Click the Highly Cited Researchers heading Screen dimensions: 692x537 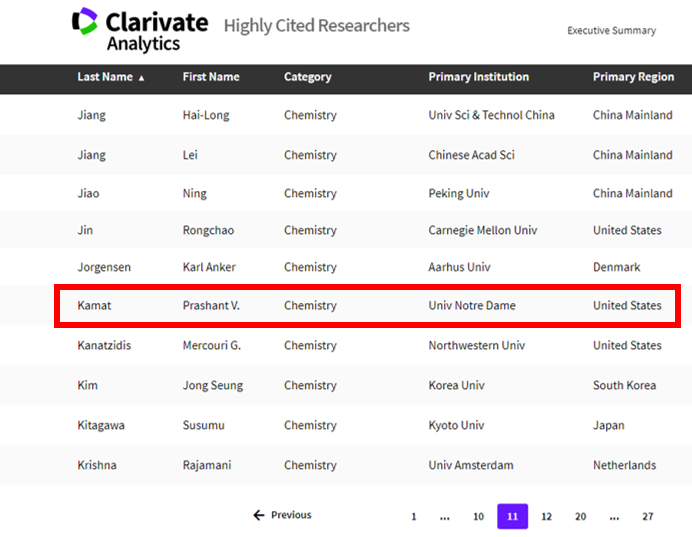[x=317, y=26]
